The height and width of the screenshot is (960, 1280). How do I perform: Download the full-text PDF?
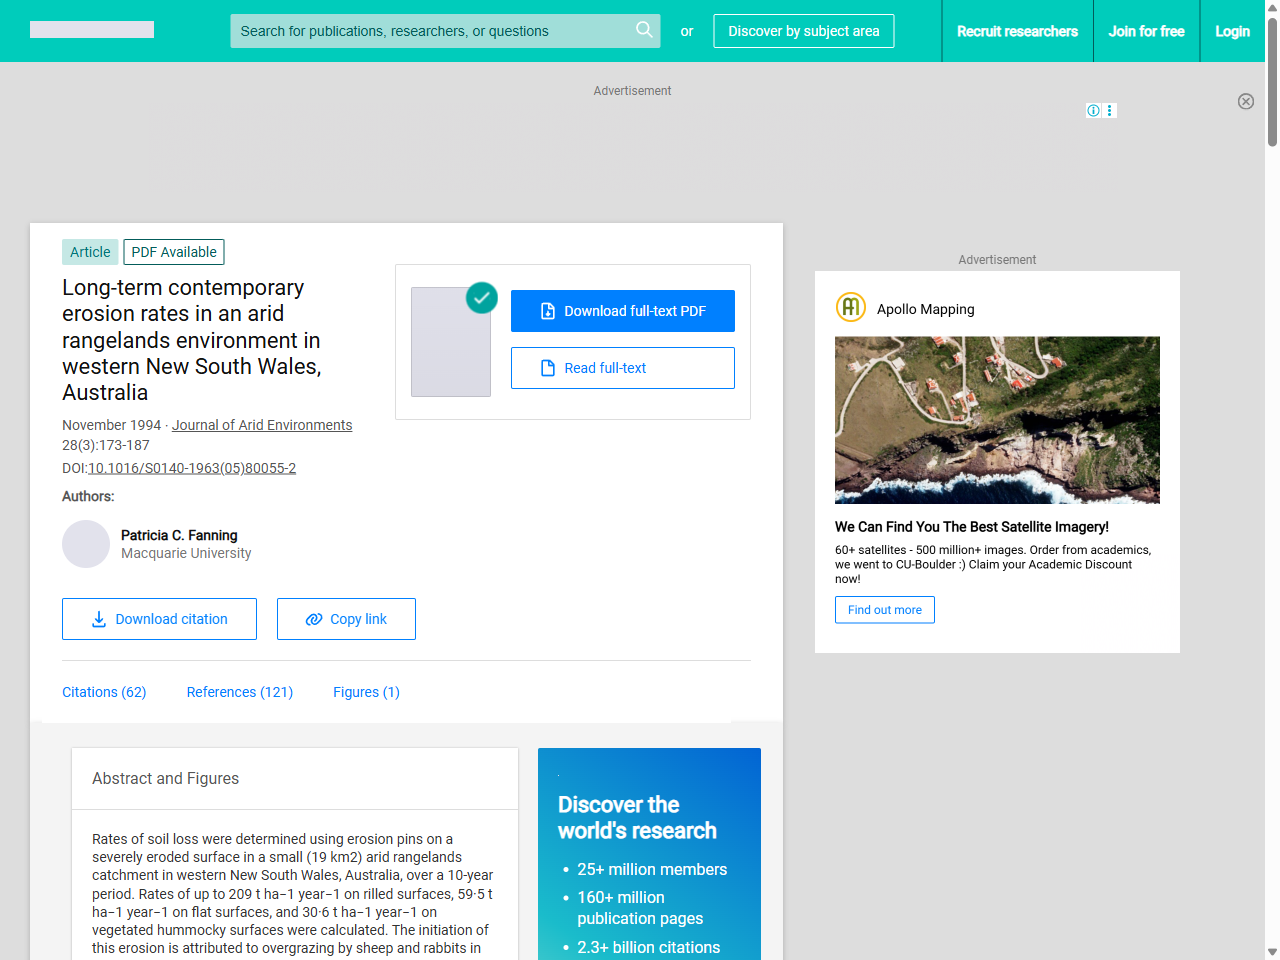[x=622, y=311]
